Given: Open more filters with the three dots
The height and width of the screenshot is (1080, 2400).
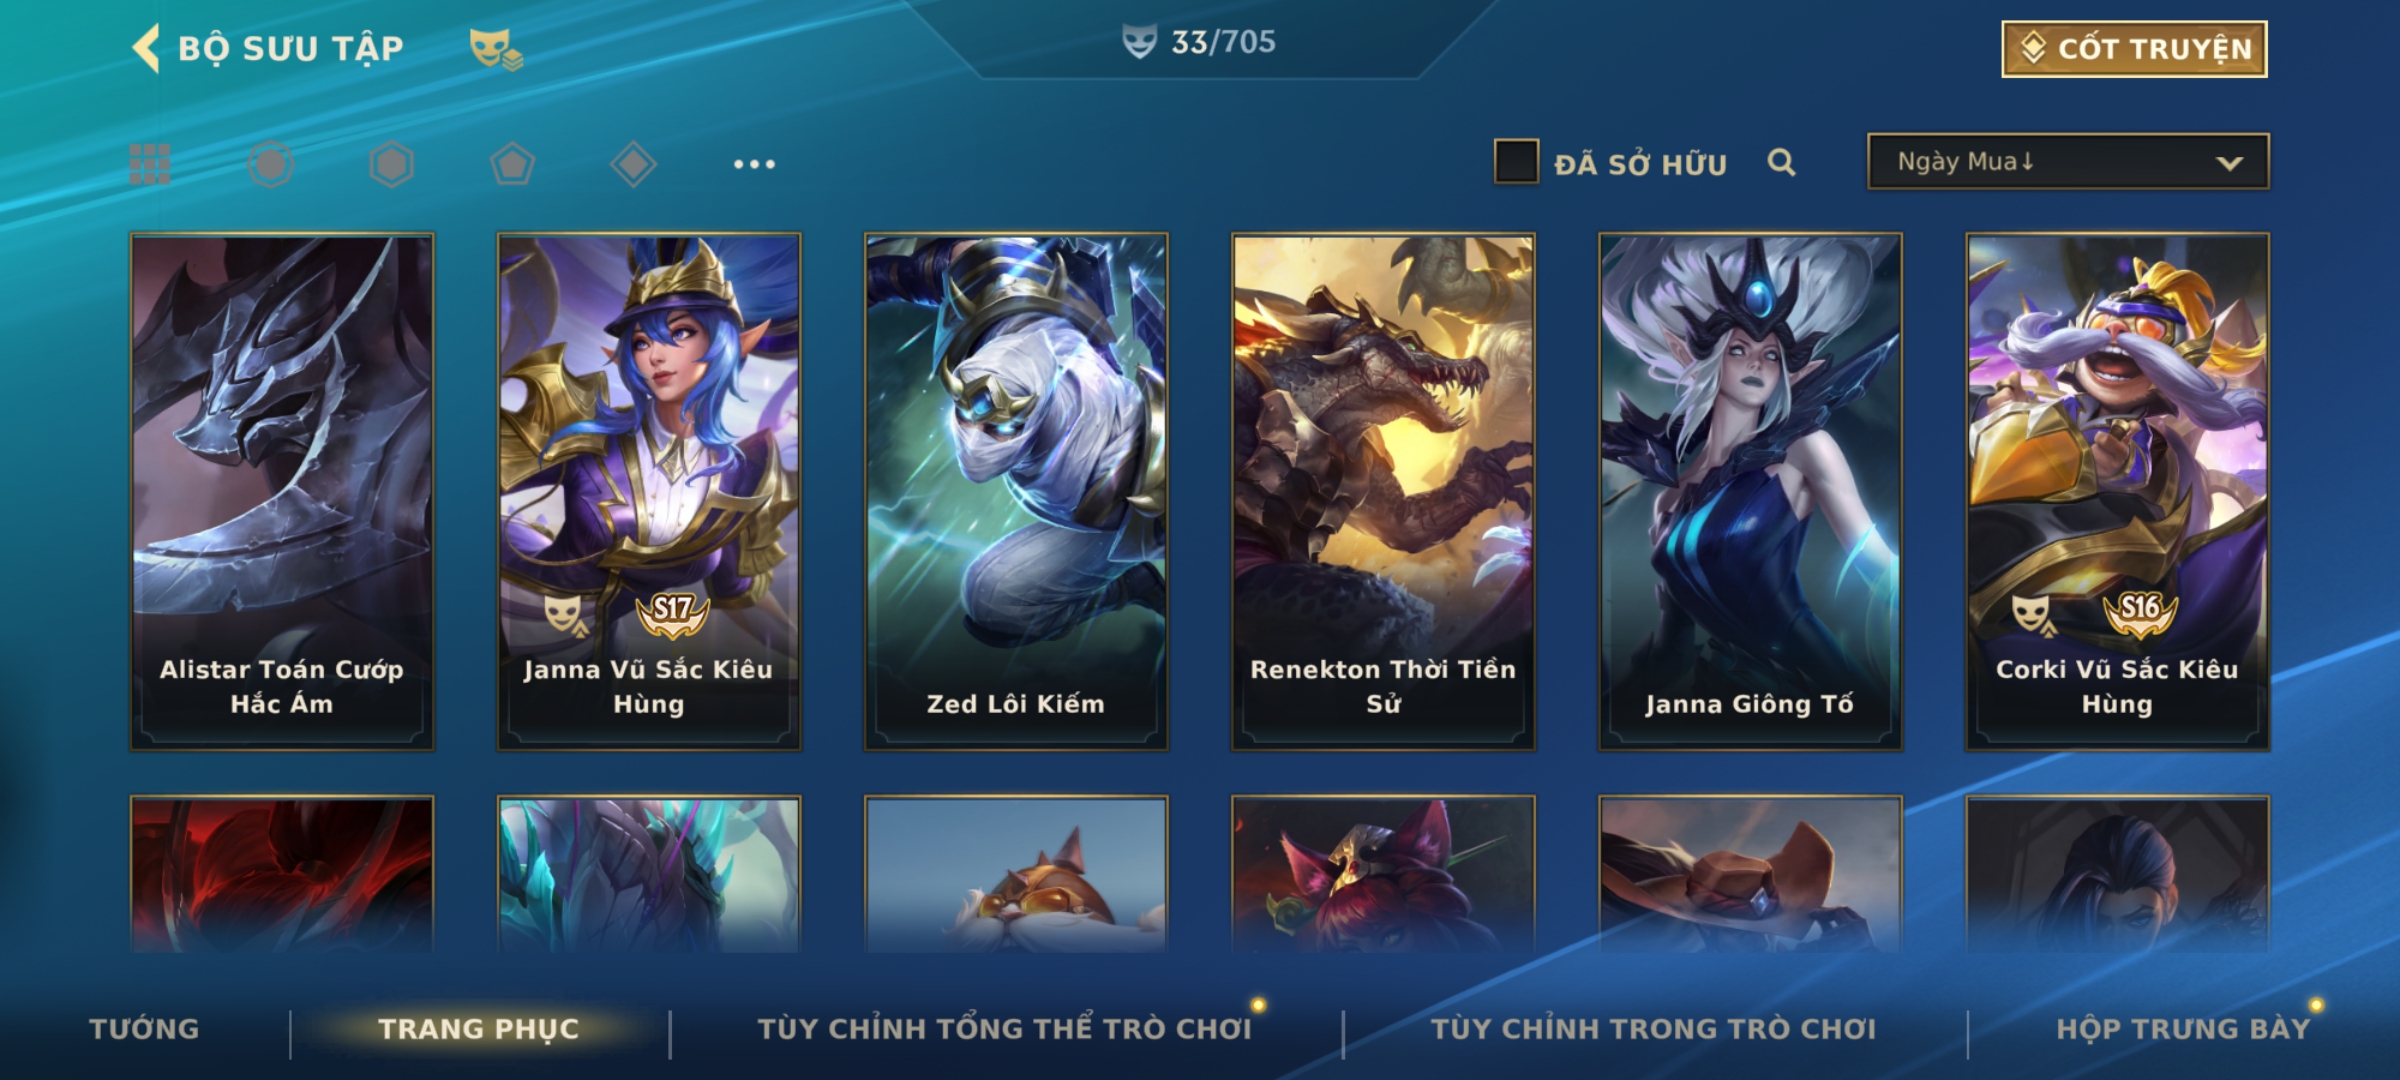Looking at the screenshot, I should (754, 164).
